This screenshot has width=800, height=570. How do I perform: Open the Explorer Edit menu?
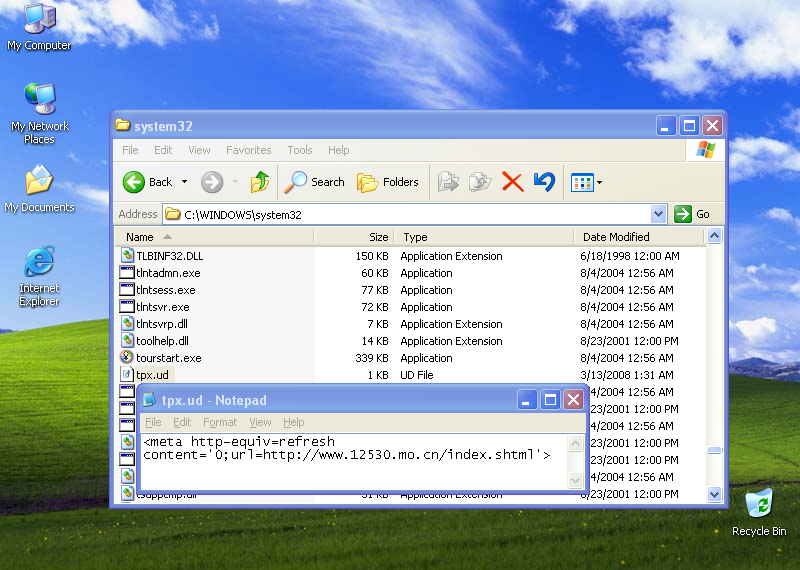[x=163, y=150]
